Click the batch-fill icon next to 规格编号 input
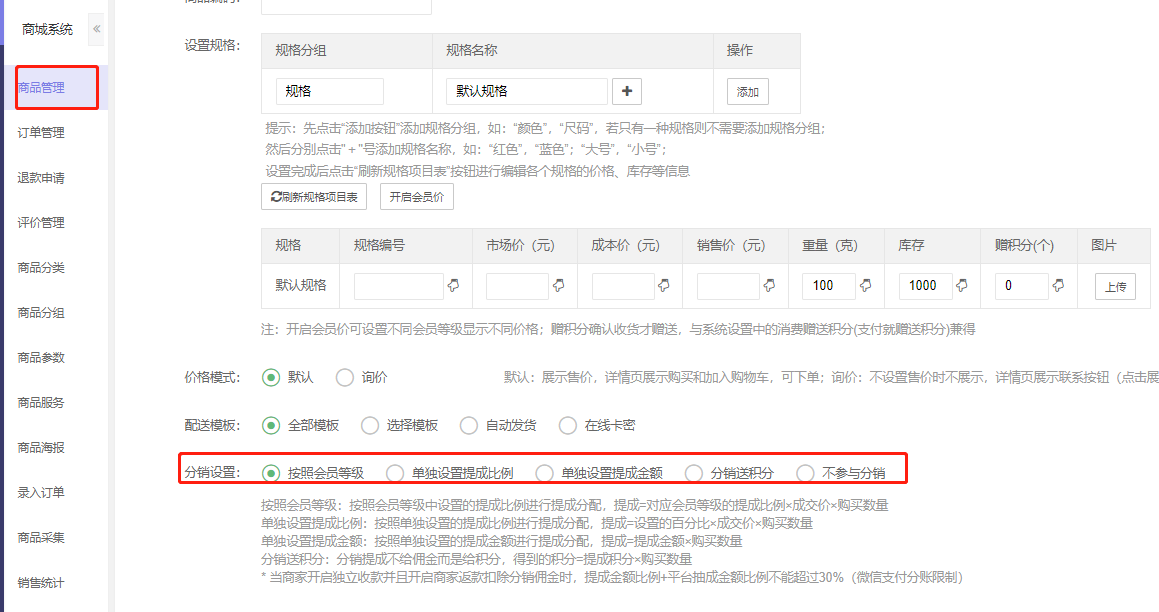This screenshot has width=1159, height=612. point(453,286)
